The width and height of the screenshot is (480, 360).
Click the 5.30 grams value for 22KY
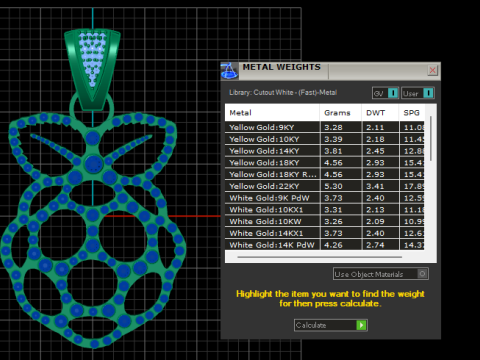[x=333, y=186]
